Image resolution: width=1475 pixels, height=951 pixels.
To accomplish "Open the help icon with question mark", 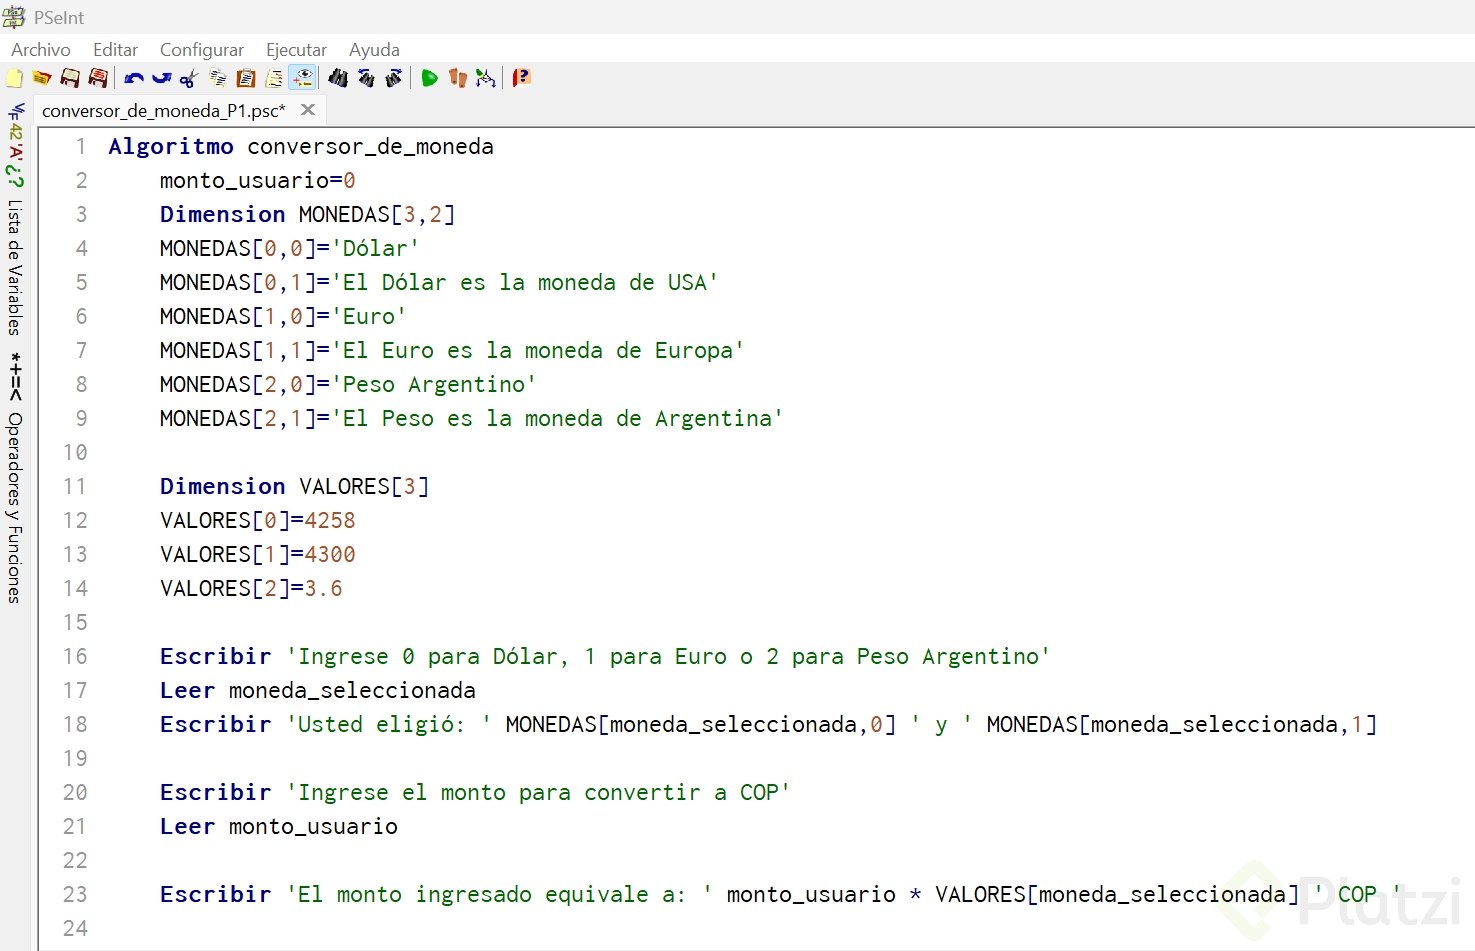I will pyautogui.click(x=521, y=78).
